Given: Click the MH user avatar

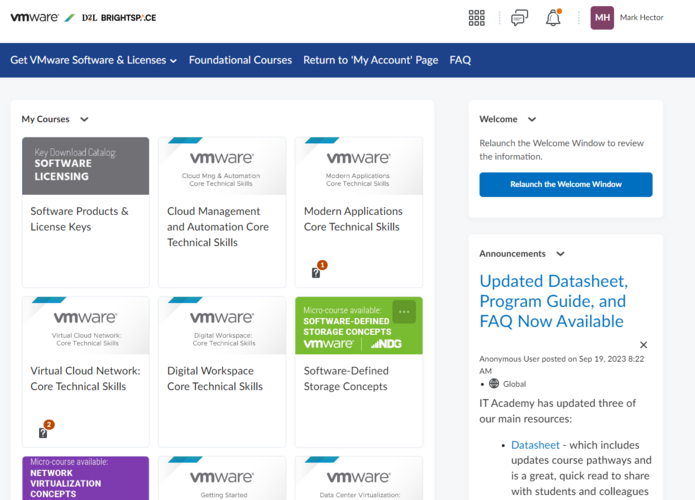Looking at the screenshot, I should 602,18.
